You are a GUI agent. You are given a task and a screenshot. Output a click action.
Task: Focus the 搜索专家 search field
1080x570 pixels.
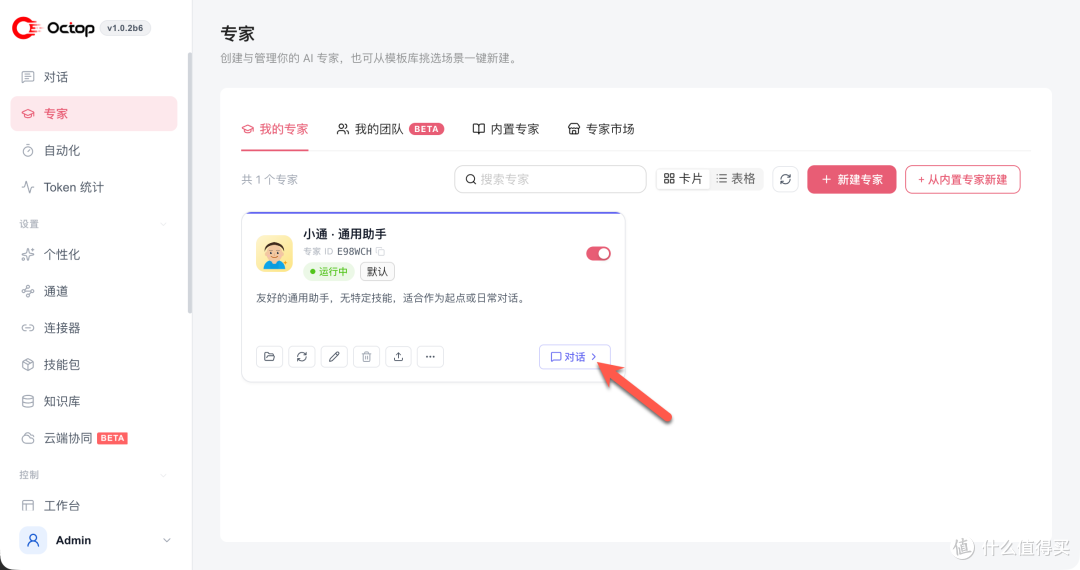(550, 180)
